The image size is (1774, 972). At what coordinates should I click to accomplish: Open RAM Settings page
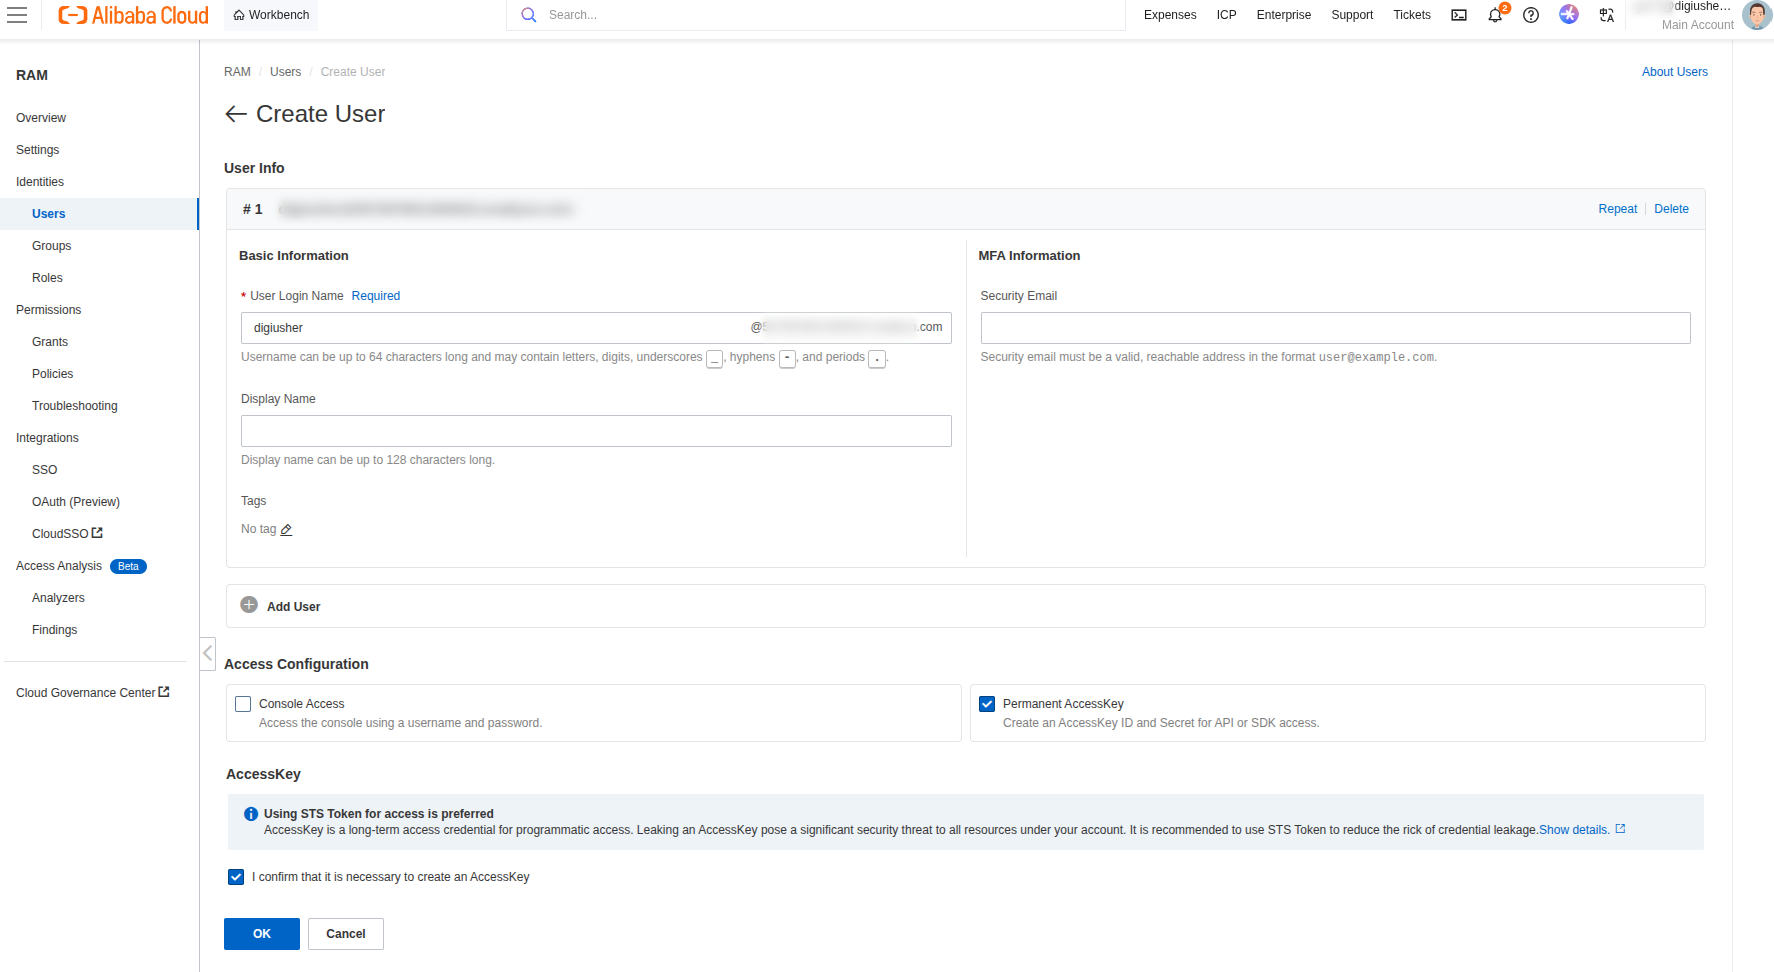[x=38, y=150]
